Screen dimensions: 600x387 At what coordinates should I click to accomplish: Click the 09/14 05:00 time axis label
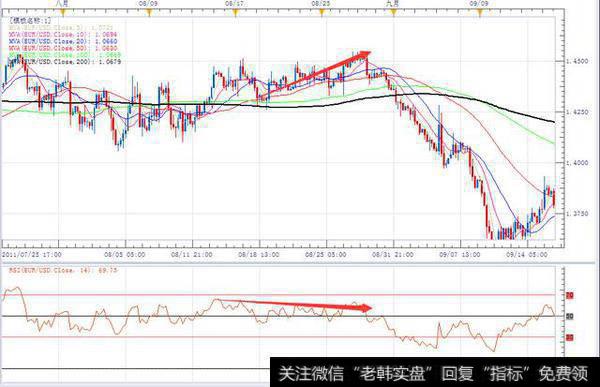click(x=527, y=254)
